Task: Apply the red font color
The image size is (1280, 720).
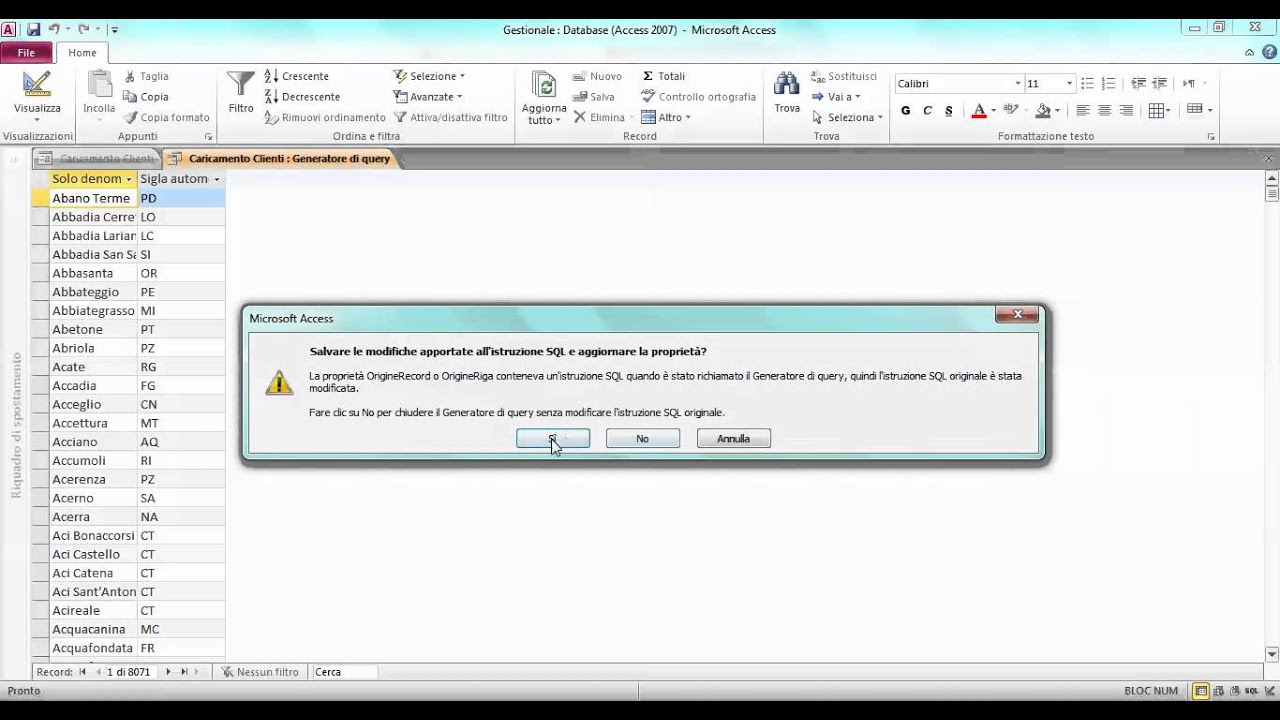Action: (x=979, y=111)
